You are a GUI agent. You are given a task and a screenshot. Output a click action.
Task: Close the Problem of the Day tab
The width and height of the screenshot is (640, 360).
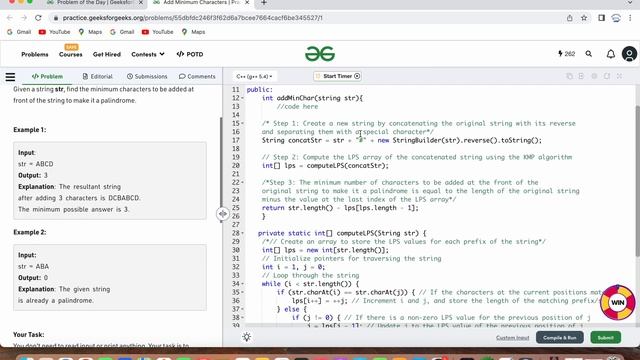coord(141,2)
